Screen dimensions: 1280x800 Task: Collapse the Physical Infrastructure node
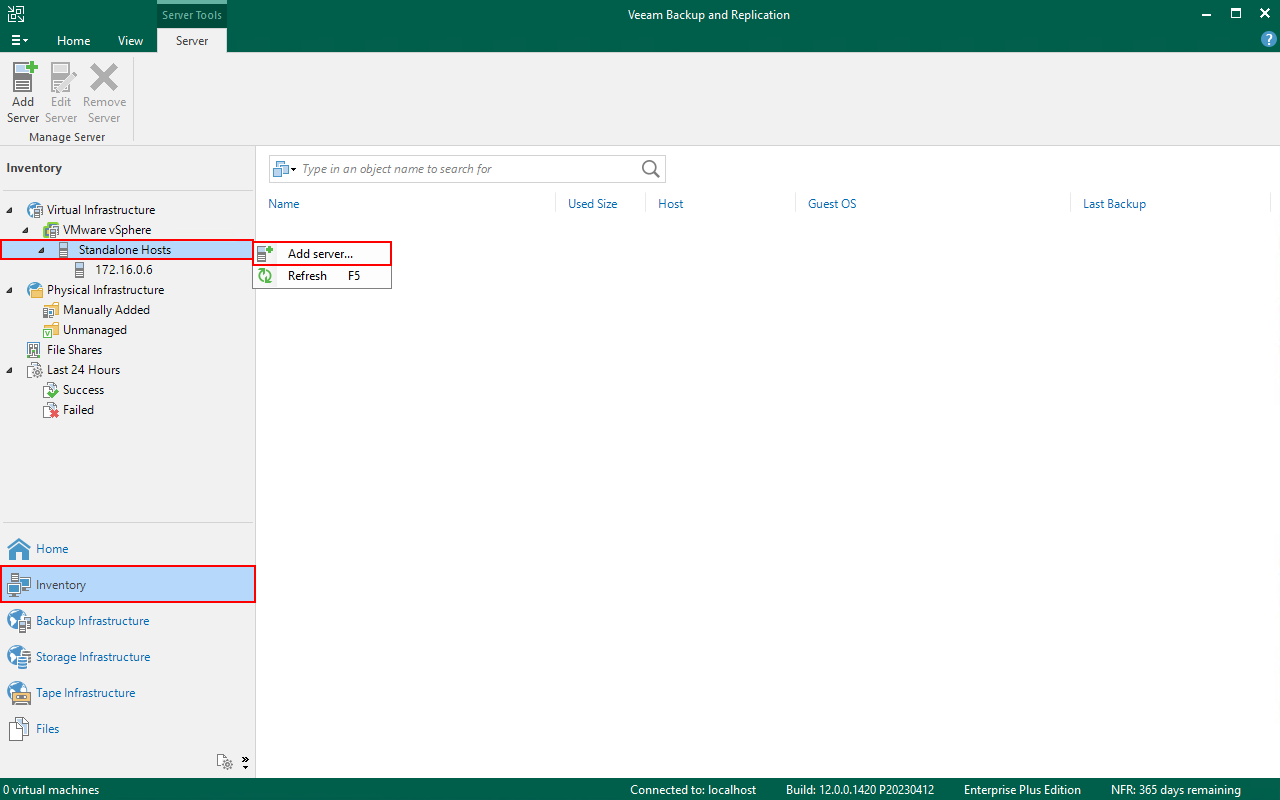tap(10, 290)
